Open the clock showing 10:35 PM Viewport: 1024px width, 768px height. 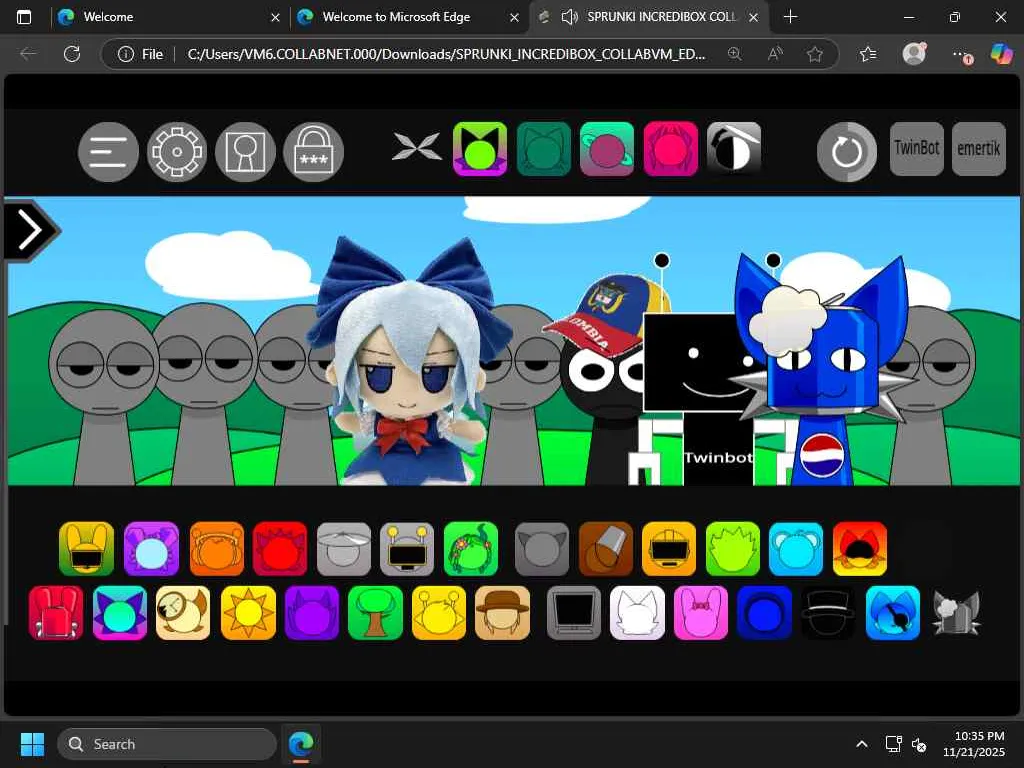(x=973, y=744)
